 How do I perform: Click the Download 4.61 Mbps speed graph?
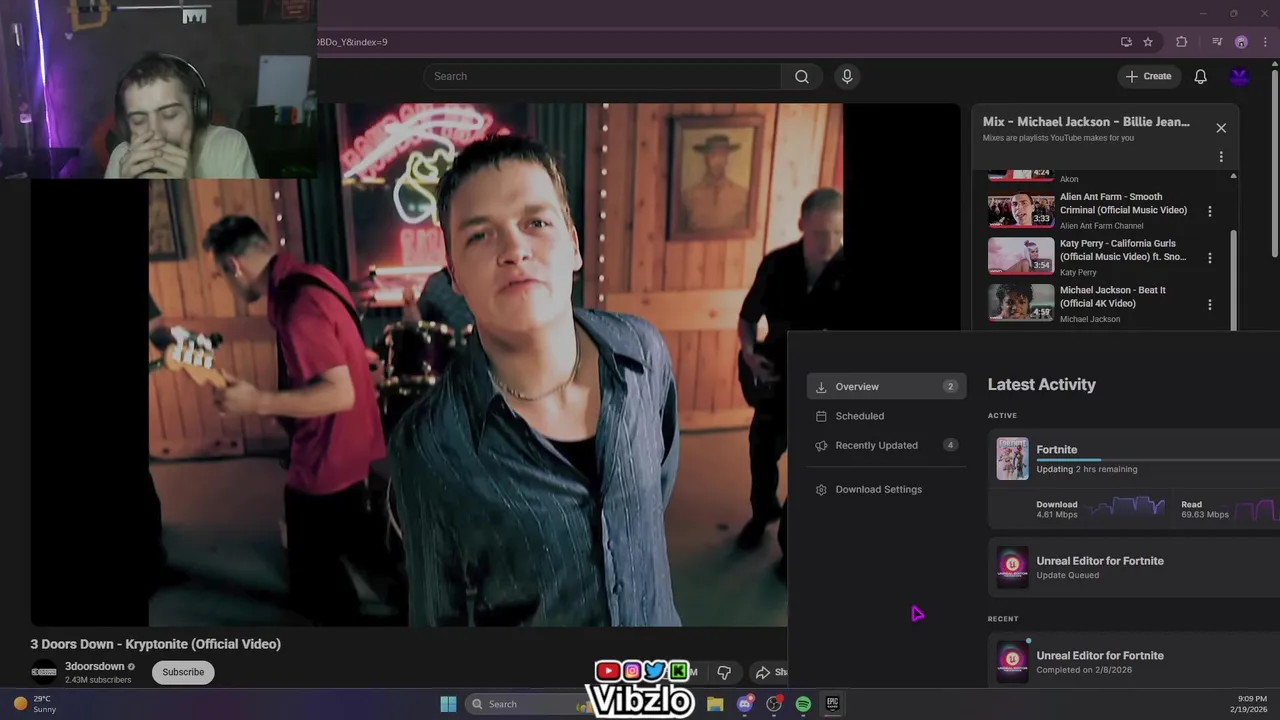click(1125, 508)
